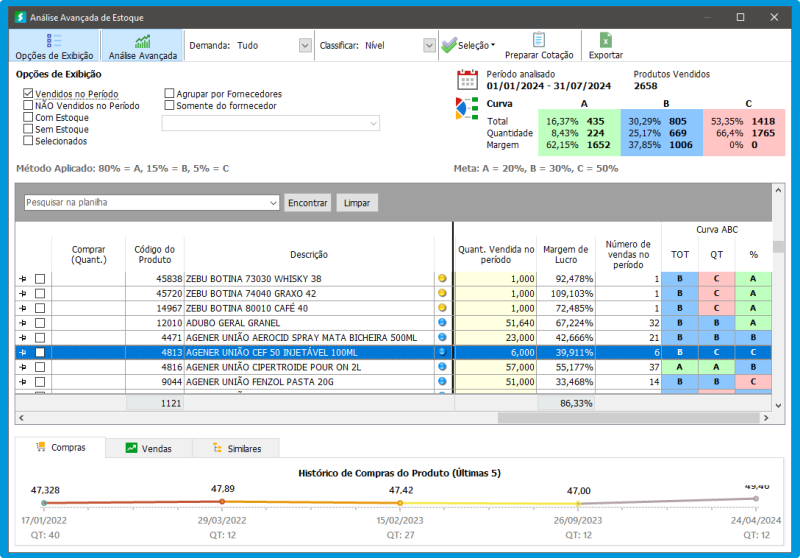Image resolution: width=800 pixels, height=558 pixels.
Task: Open the Seleção dropdown menu
Action: coord(467,45)
